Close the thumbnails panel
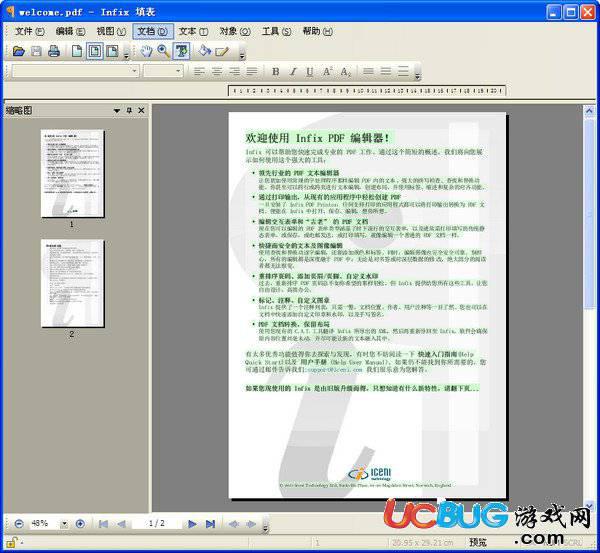Screen dimensions: 600x553 (141, 111)
